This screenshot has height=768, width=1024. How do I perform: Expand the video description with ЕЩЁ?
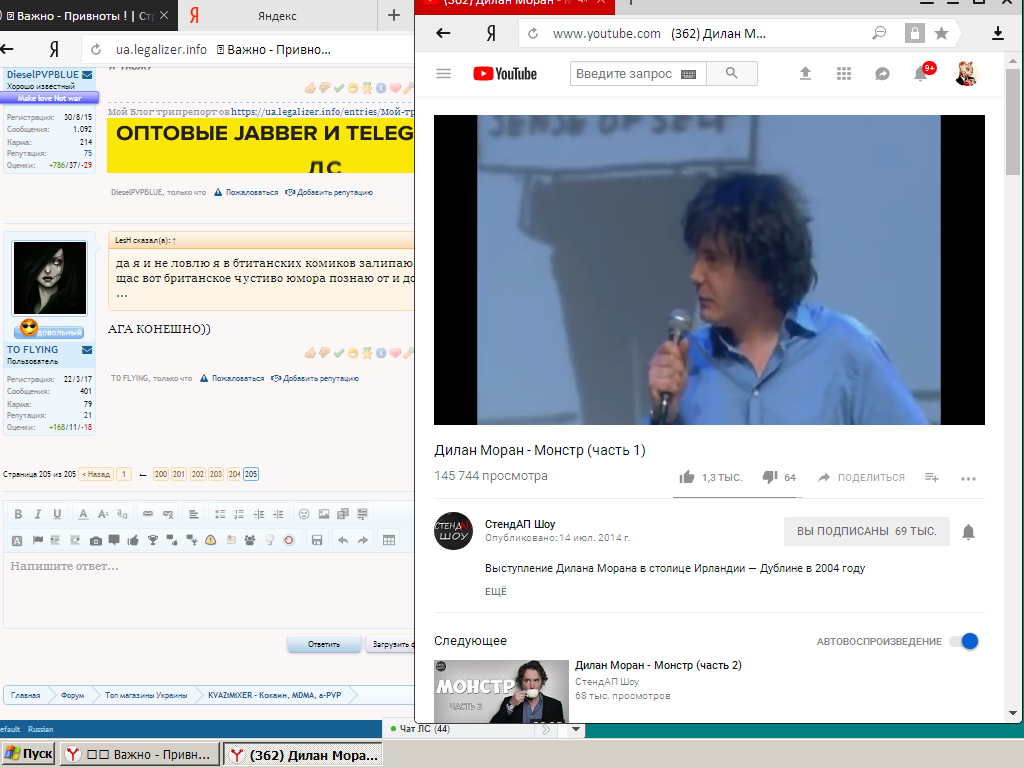(x=496, y=591)
